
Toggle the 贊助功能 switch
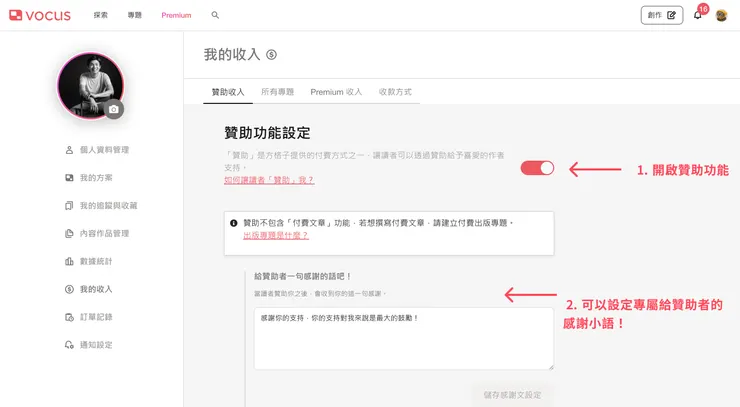click(x=537, y=168)
